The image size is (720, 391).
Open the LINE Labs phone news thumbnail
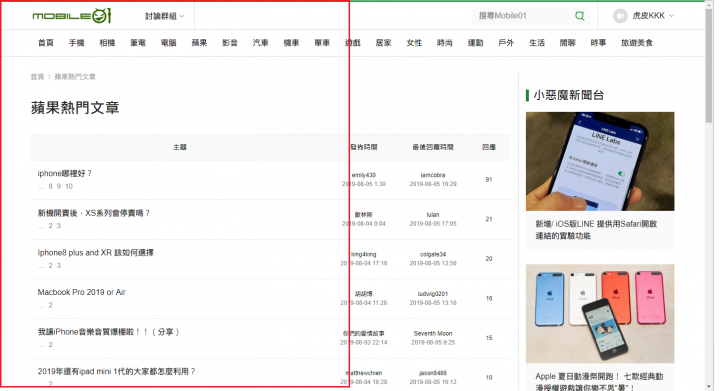click(600, 161)
